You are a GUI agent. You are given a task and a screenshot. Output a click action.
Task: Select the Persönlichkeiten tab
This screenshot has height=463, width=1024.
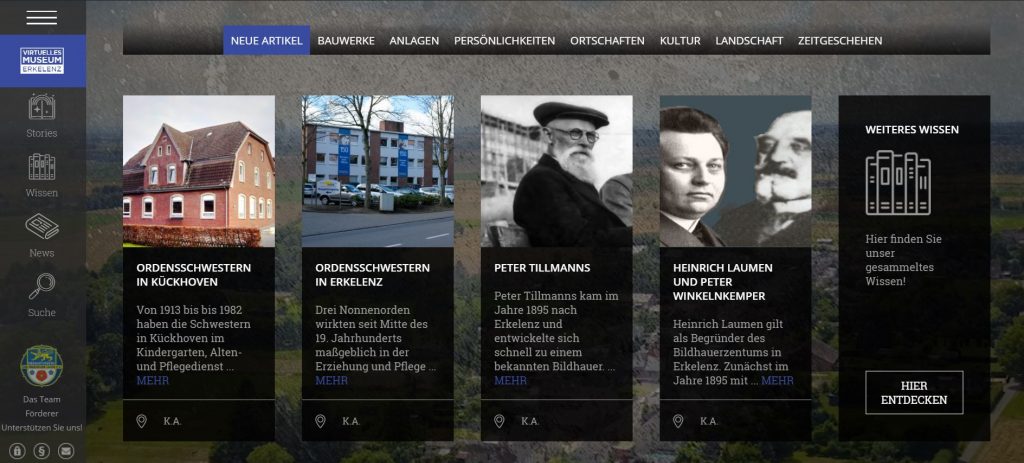pos(505,40)
